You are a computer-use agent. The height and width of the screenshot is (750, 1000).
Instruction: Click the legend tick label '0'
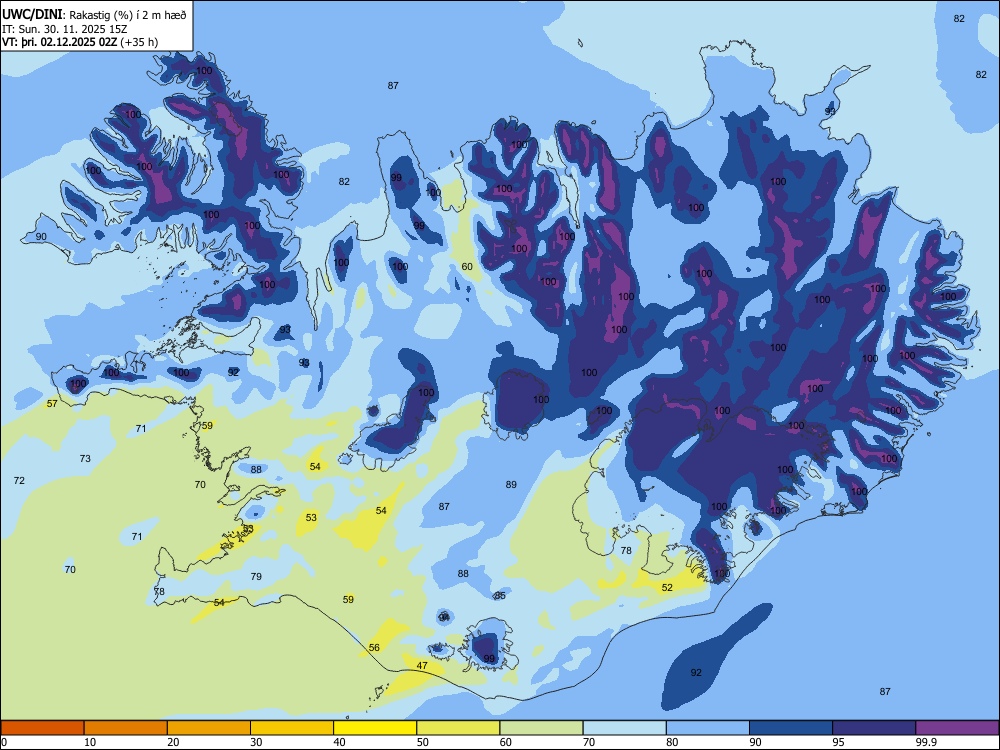pos(4,742)
